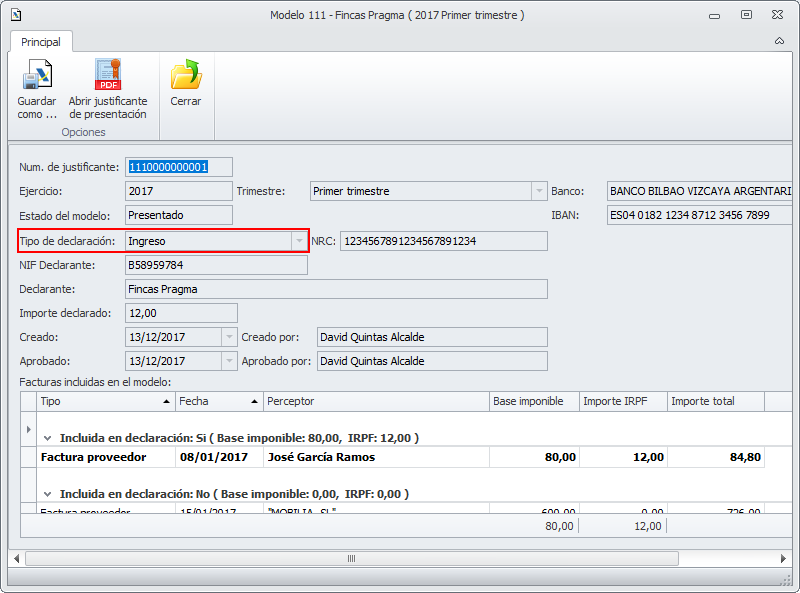Click the Cerrar folder icon
The height and width of the screenshot is (593, 800).
point(186,76)
